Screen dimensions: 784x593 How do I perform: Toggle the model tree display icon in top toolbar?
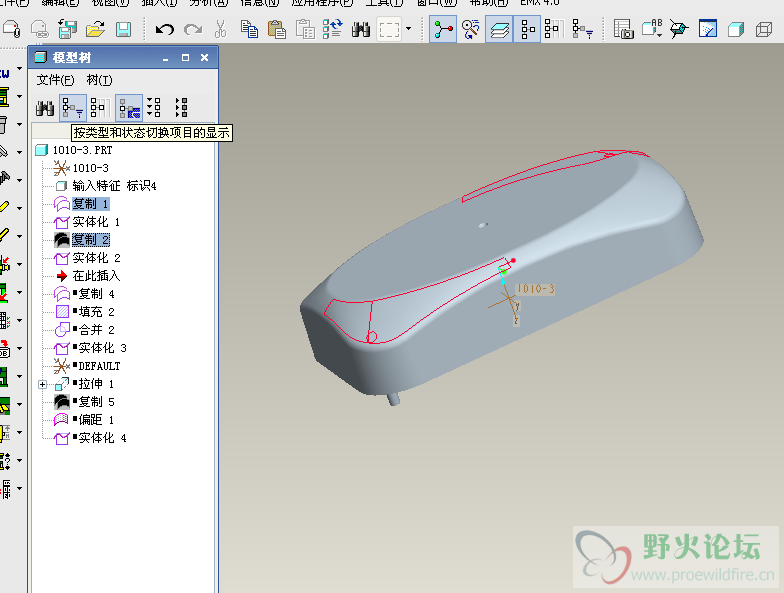(527, 30)
